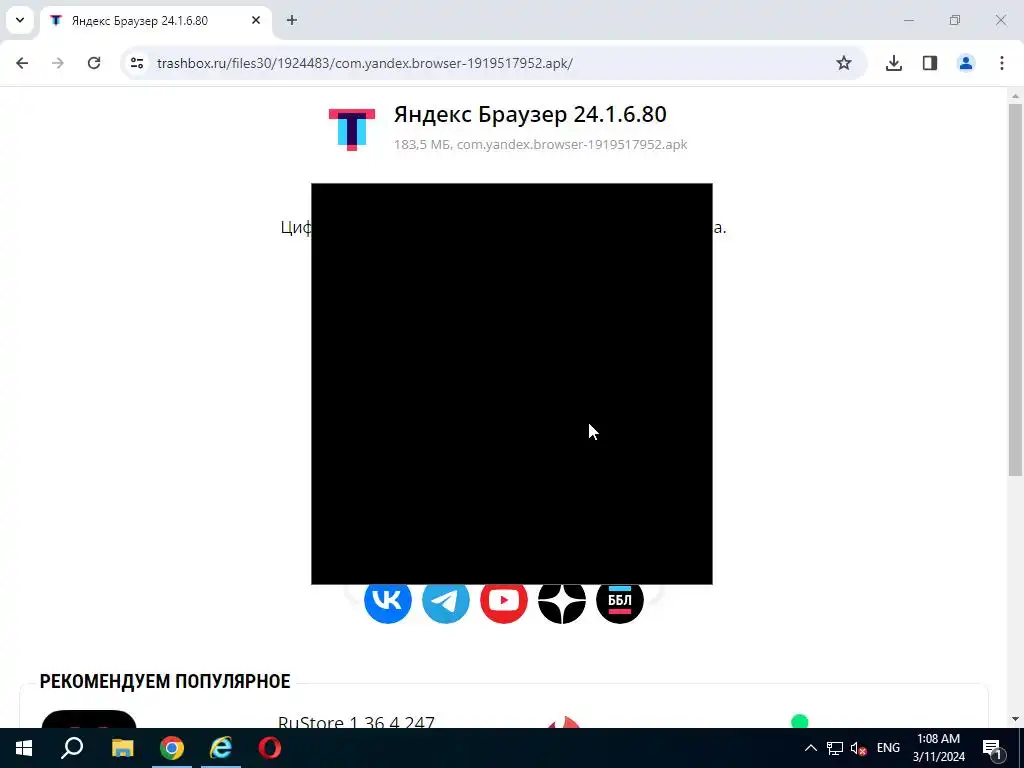
Task: Click the scrollbar up arrow
Action: [x=1015, y=95]
